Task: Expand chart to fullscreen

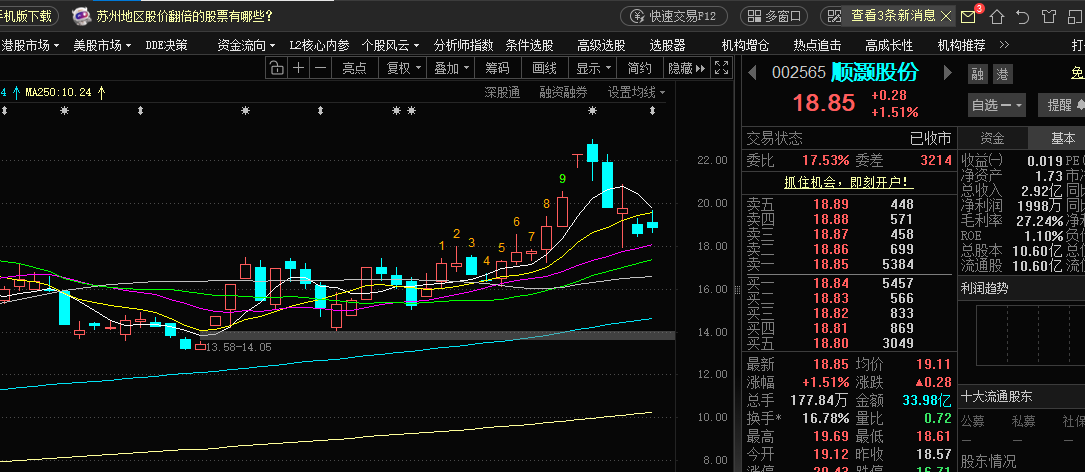Action: pyautogui.click(x=722, y=68)
